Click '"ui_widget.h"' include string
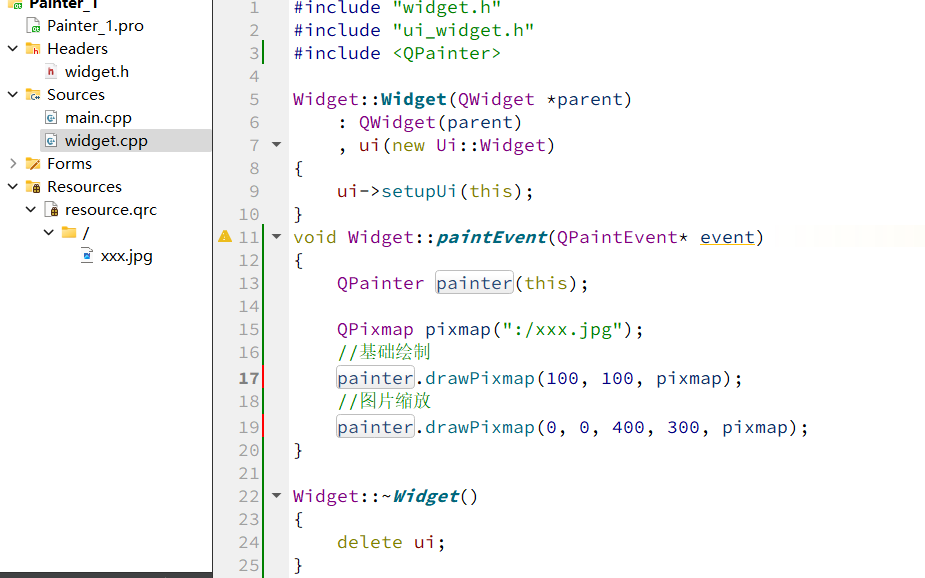 (463, 30)
